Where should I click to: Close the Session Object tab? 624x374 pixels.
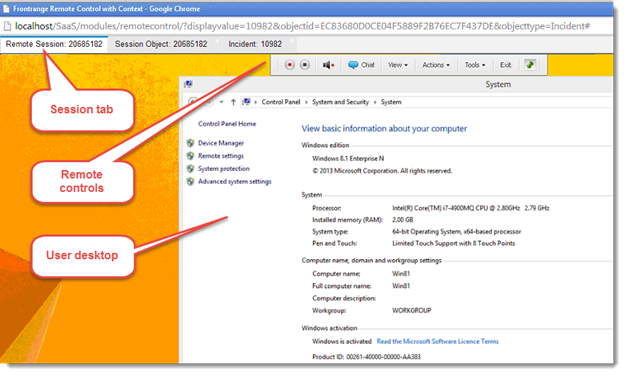(x=217, y=41)
